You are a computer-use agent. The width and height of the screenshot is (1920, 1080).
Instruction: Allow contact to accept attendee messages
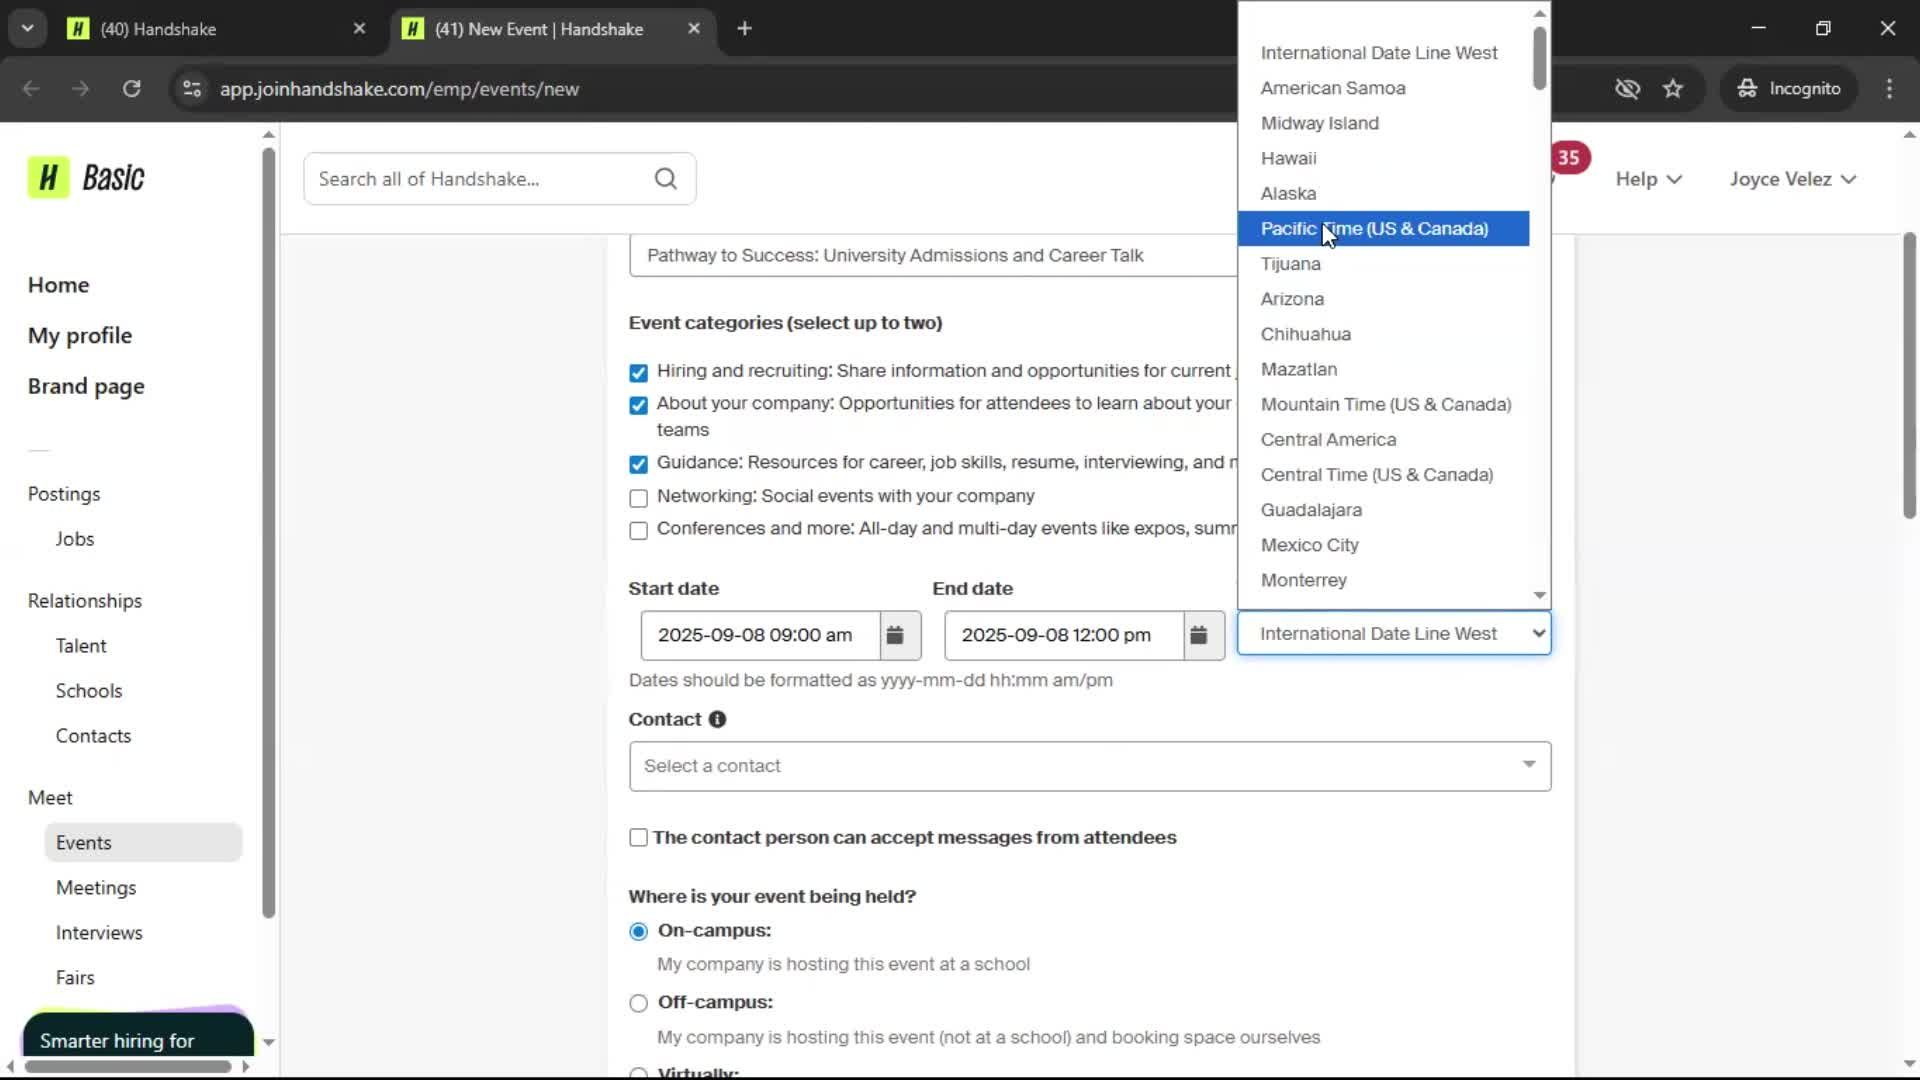(638, 838)
